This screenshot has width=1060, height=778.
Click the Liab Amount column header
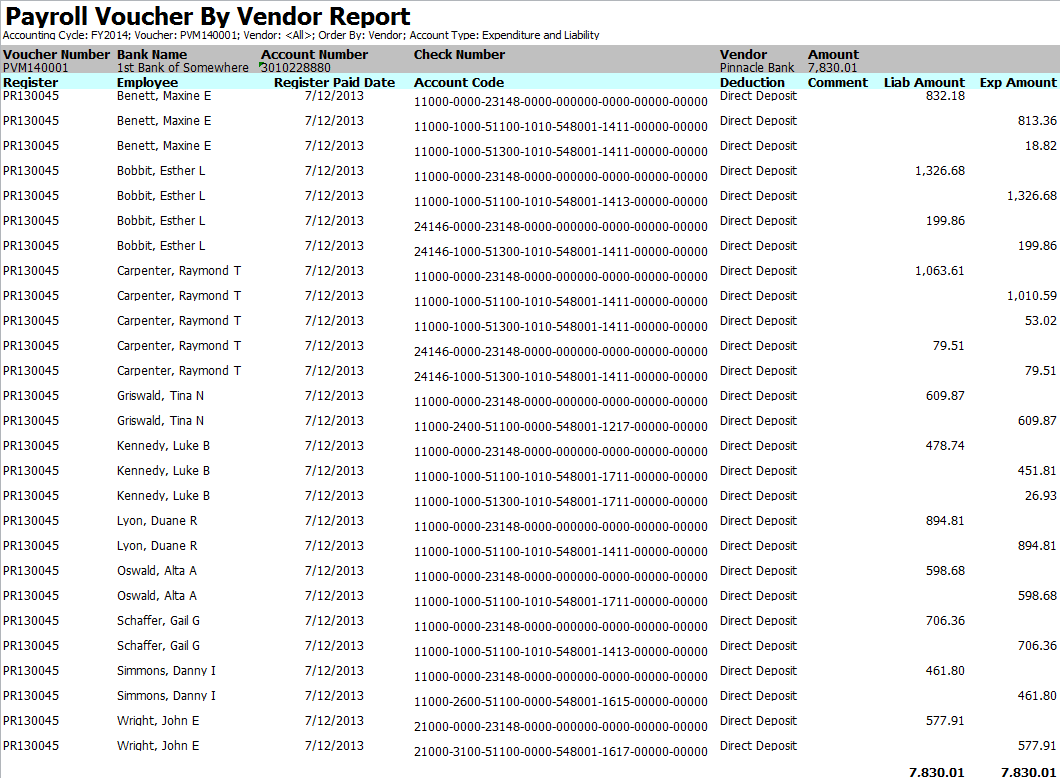pyautogui.click(x=924, y=82)
